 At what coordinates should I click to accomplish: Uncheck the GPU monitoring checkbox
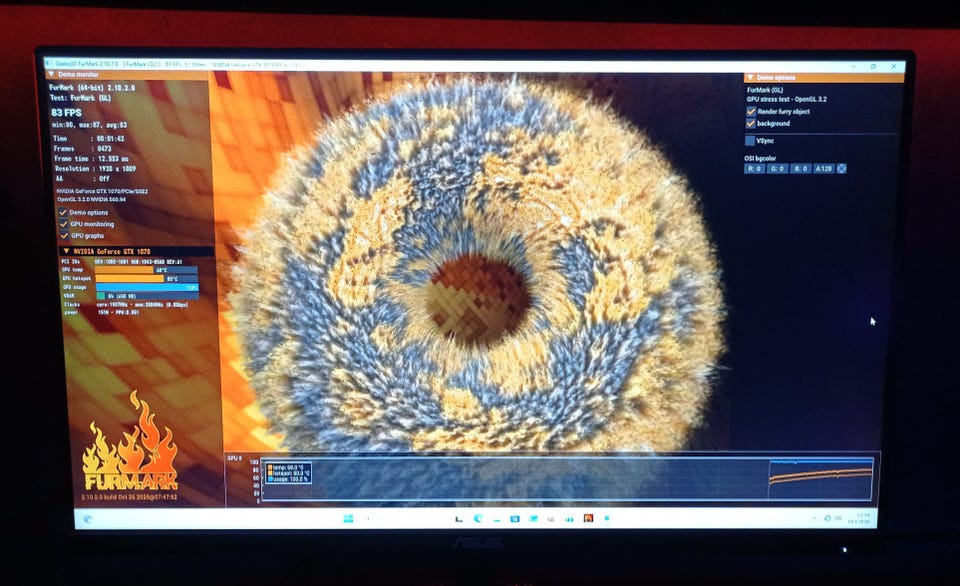coord(64,224)
